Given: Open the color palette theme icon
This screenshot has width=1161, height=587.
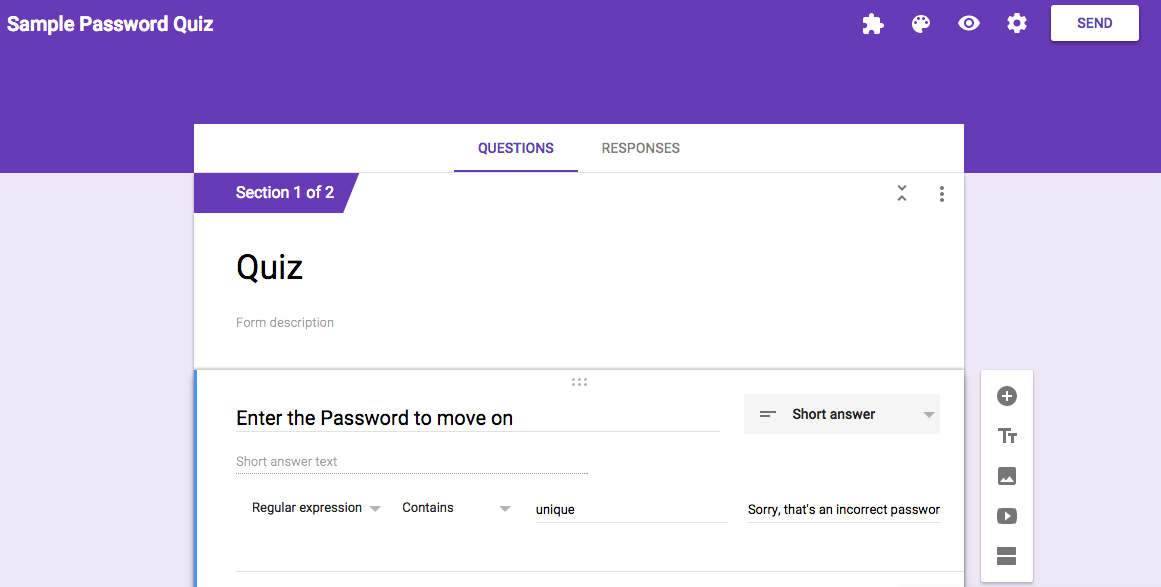Looking at the screenshot, I should click(x=920, y=24).
